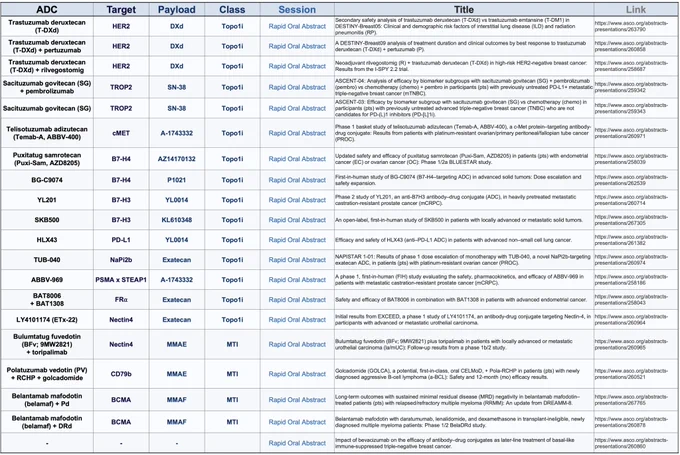The height and width of the screenshot is (455, 680).
Task: Click the NAPISTAR 1-01 title cell
Action: [x=463, y=260]
